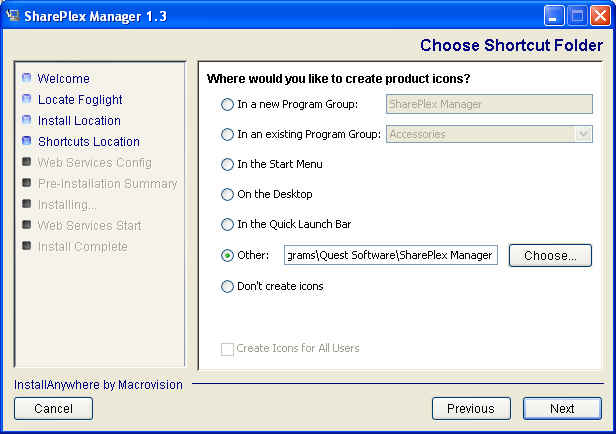Click the Shortcuts Location step bullet icon
The image size is (616, 434).
click(x=27, y=140)
